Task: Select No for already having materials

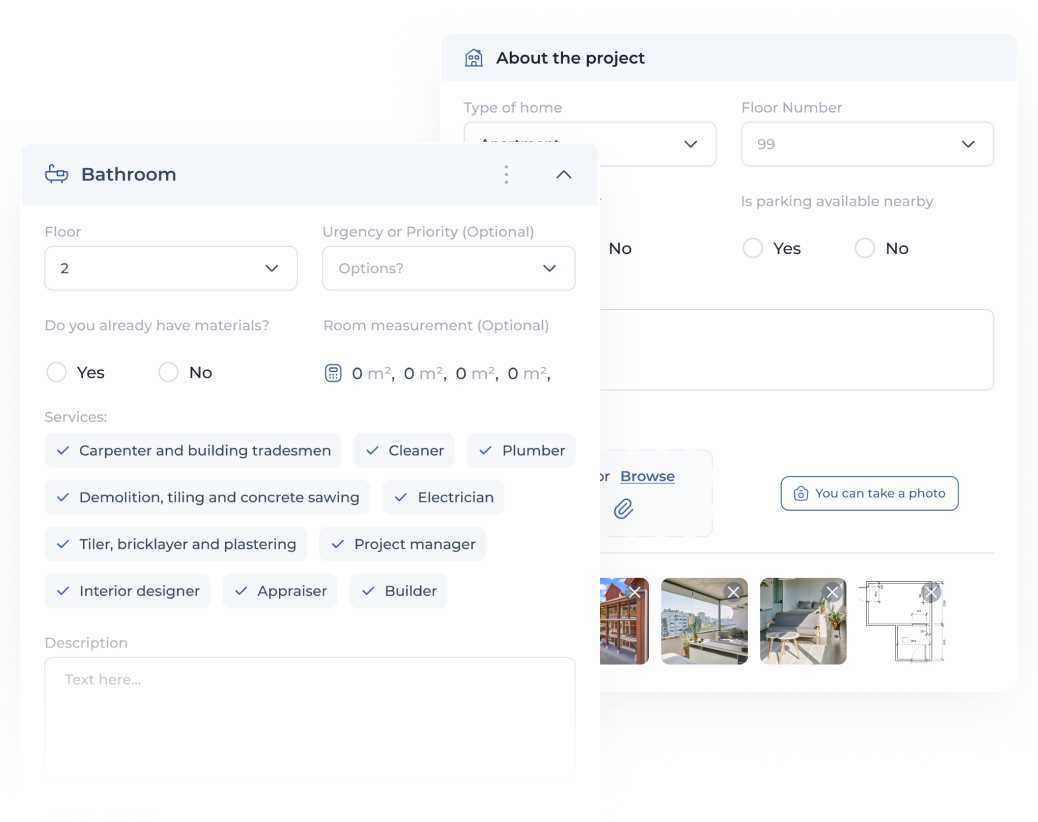Action: (168, 372)
